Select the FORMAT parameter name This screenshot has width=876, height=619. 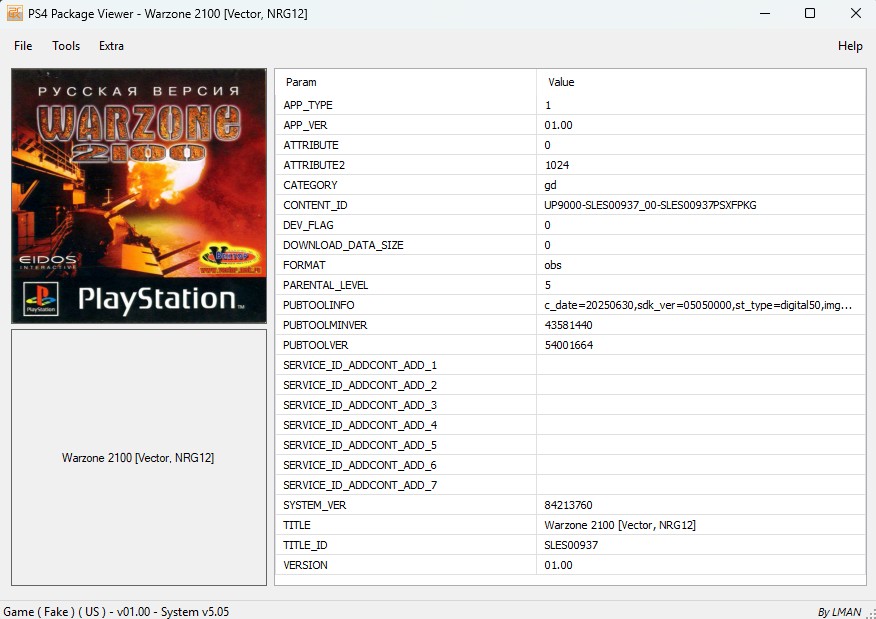point(304,265)
